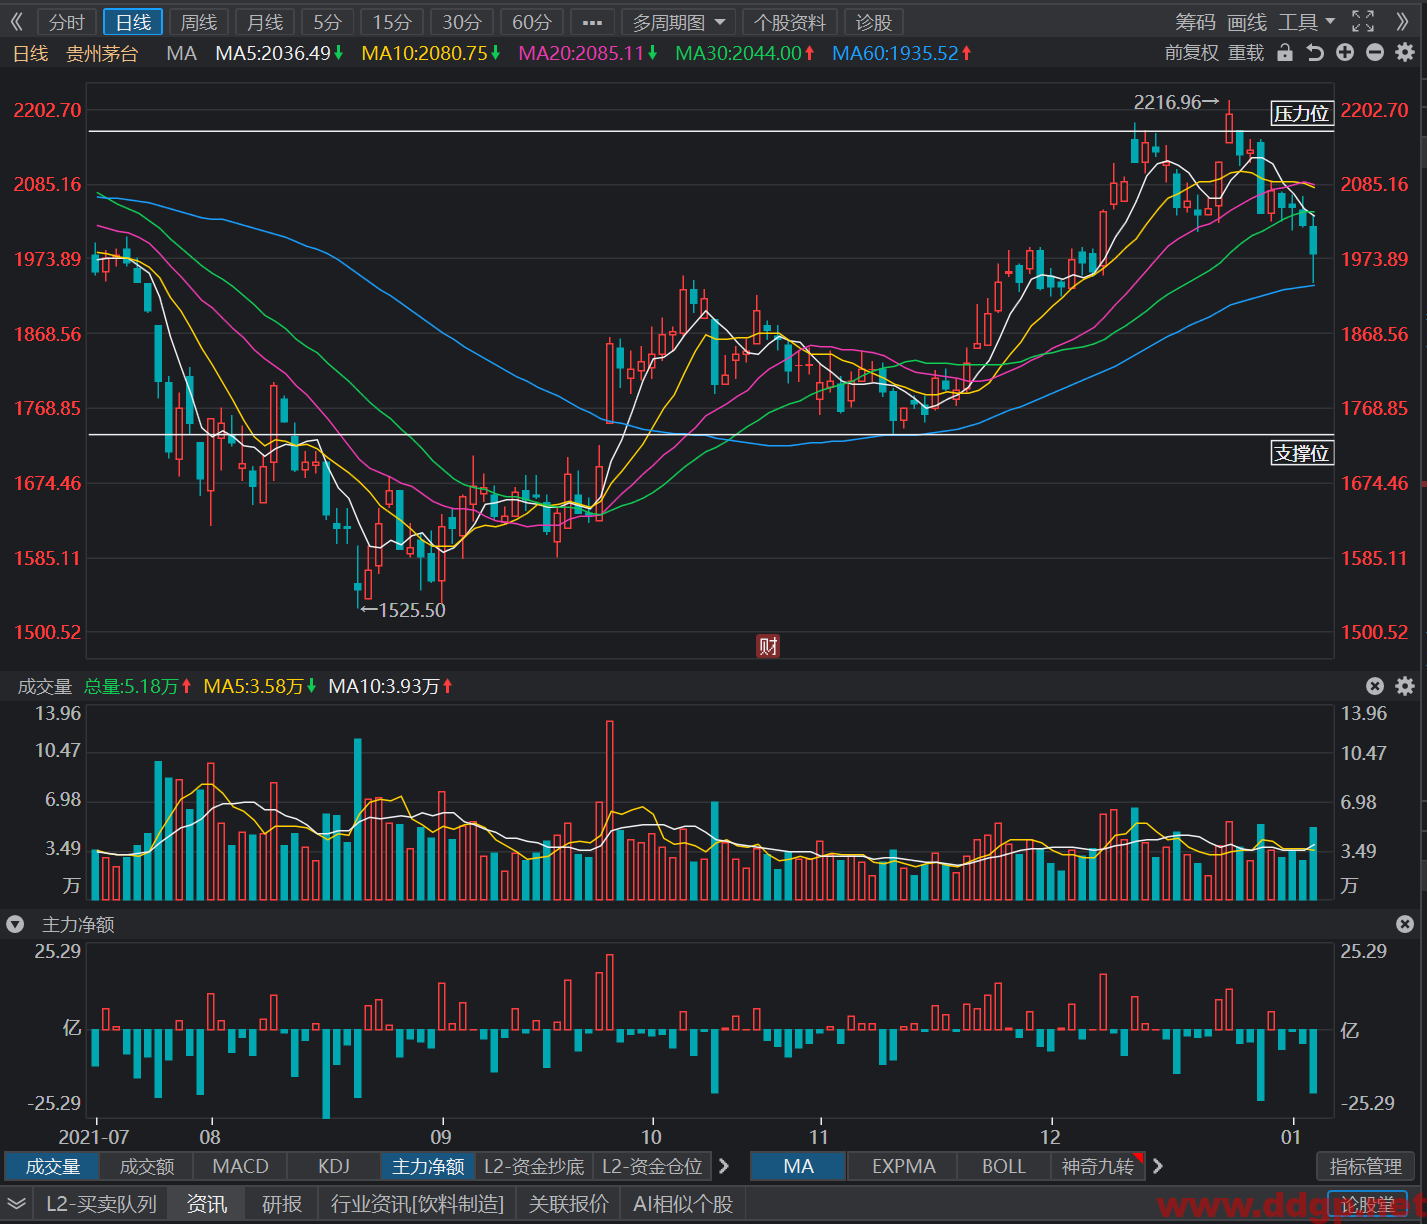1427x1224 pixels.
Task: Collapse the 主力净额 indicator panel
Action: (x=15, y=924)
